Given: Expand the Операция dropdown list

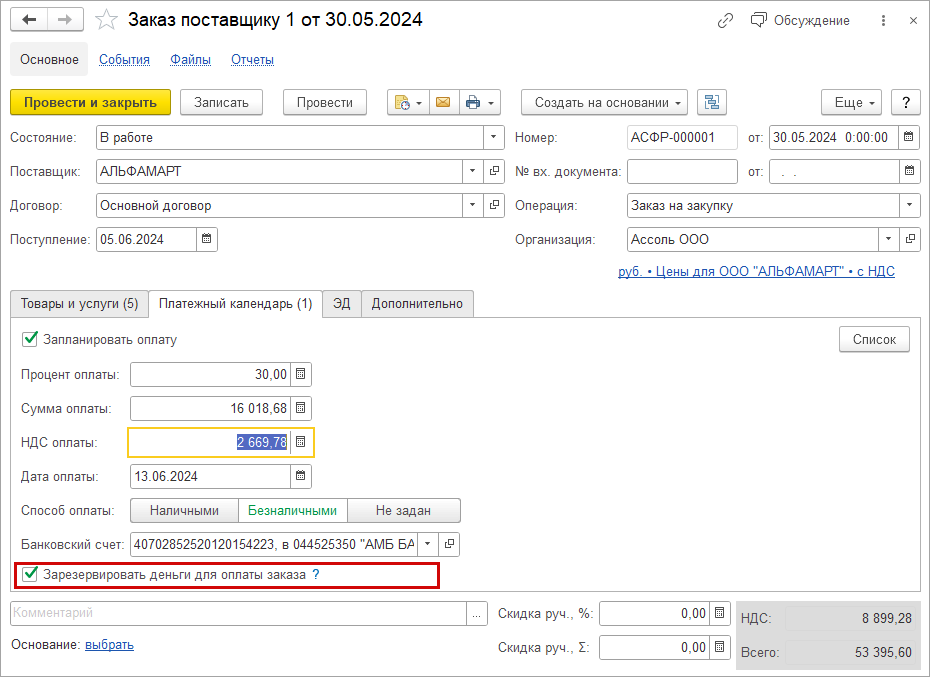Looking at the screenshot, I should tap(909, 205).
